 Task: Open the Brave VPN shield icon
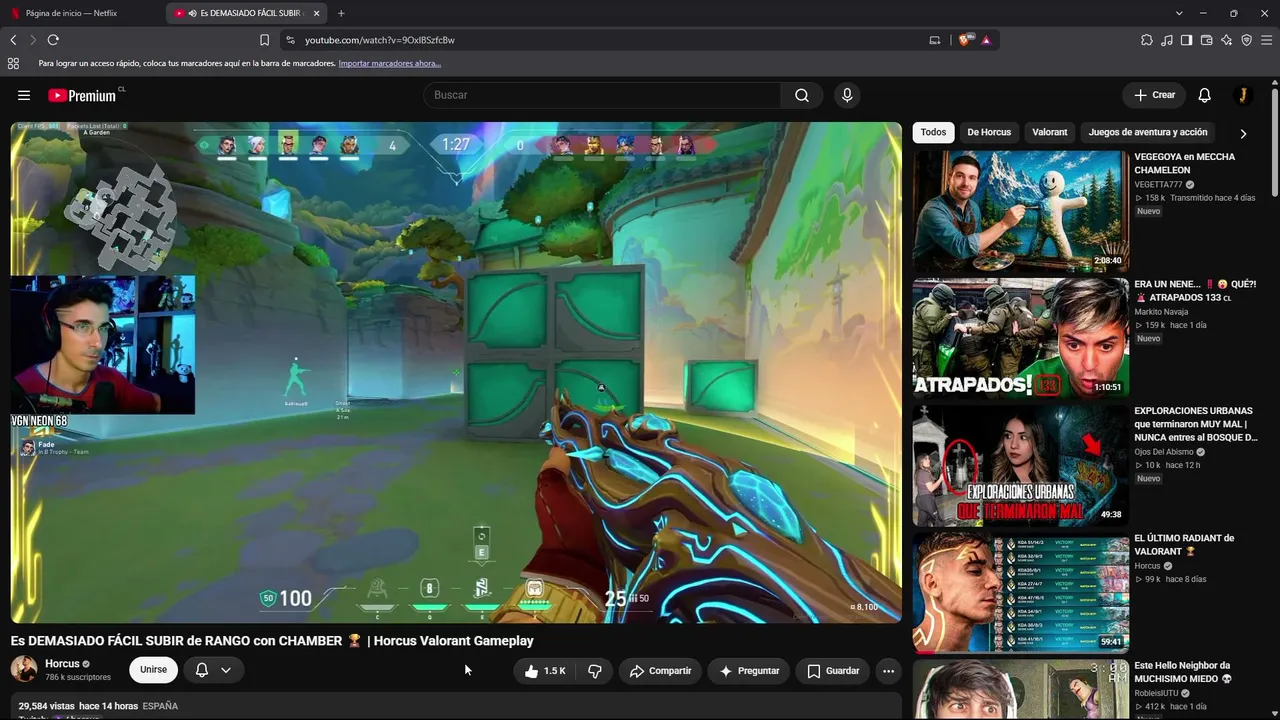[1246, 40]
